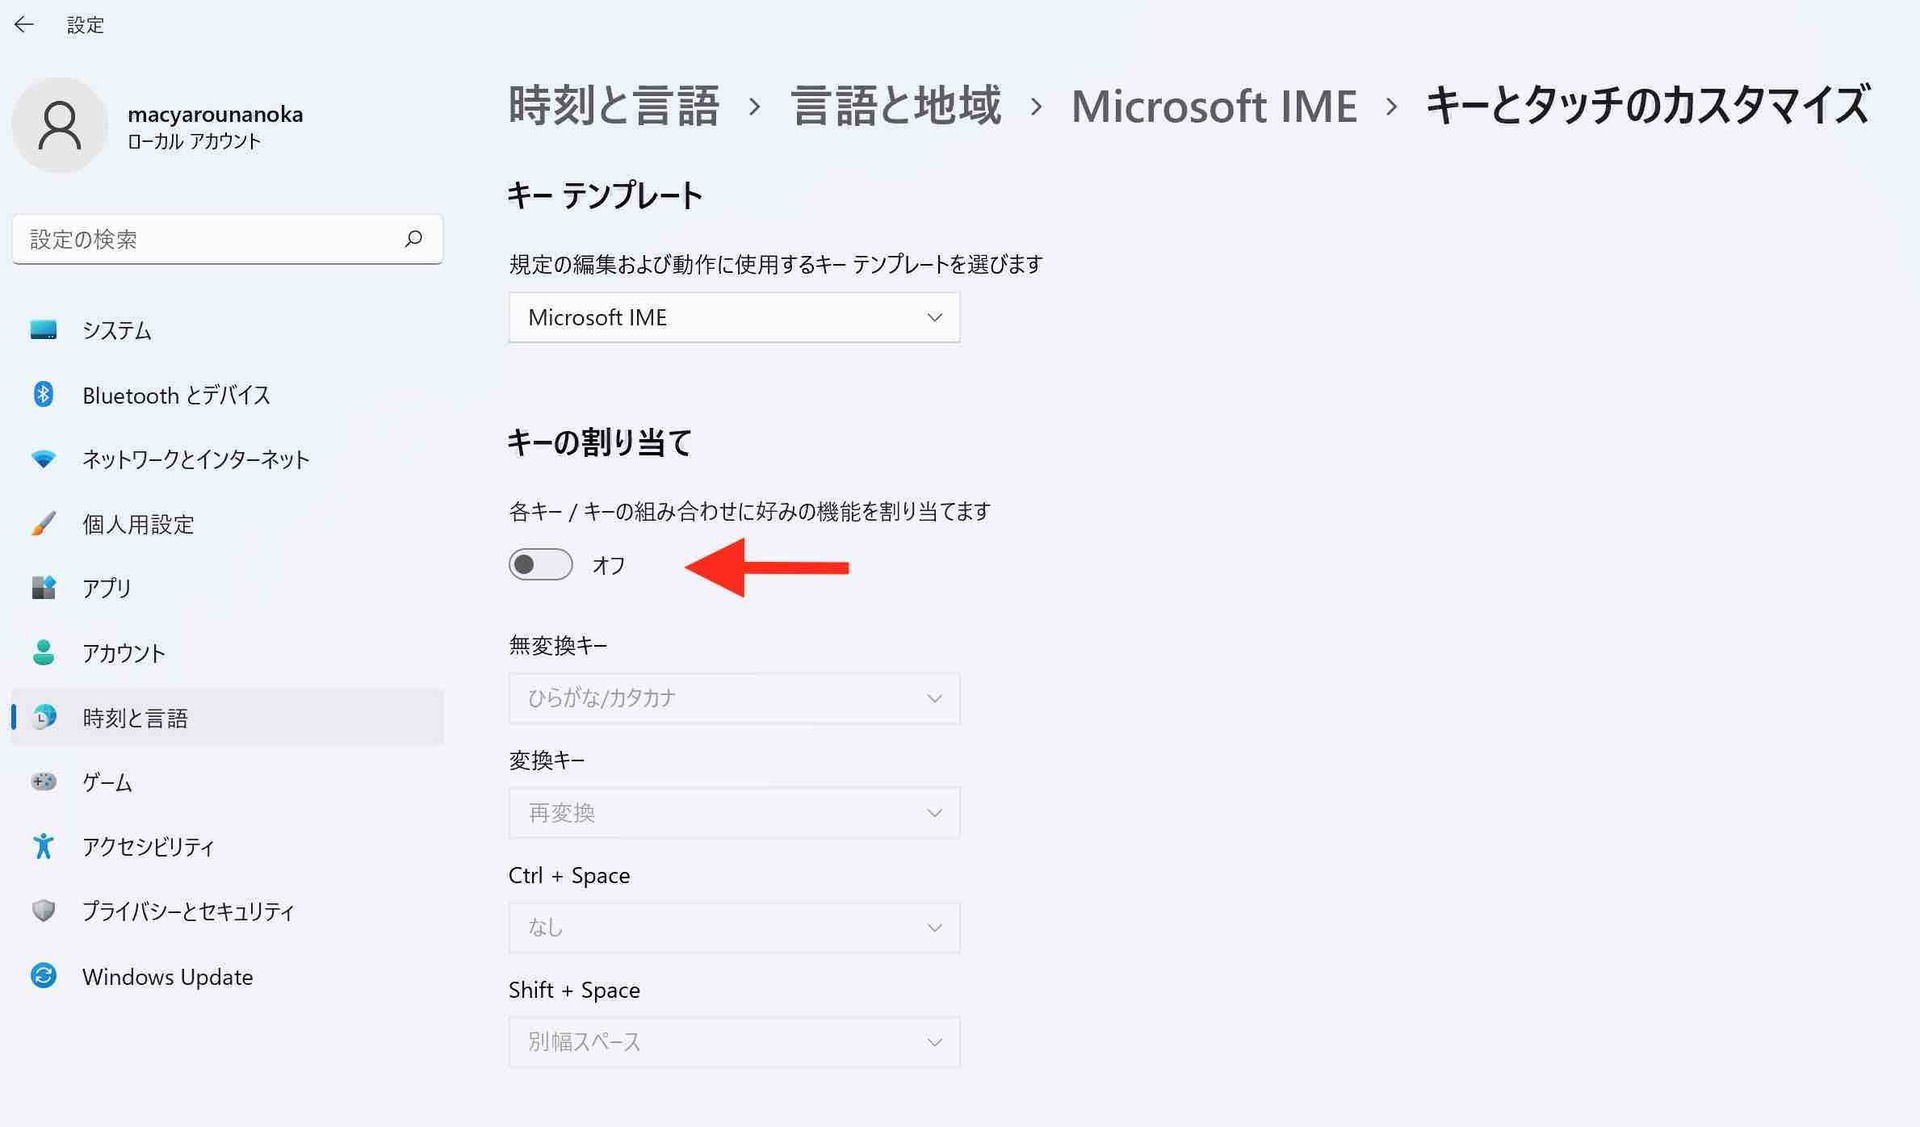Click the システム monitor icon
Image resolution: width=1920 pixels, height=1127 pixels.
43,330
